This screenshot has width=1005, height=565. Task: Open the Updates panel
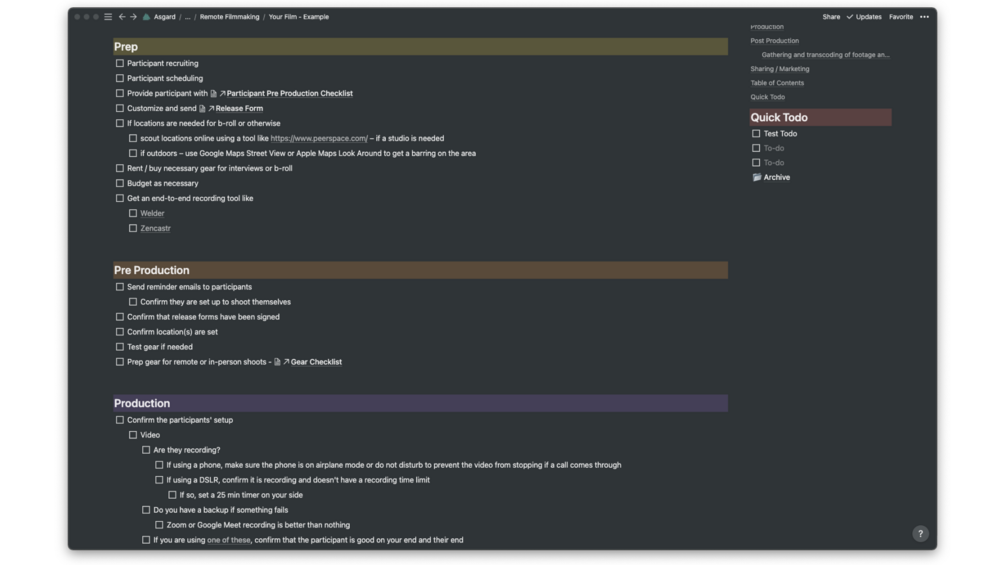click(864, 17)
